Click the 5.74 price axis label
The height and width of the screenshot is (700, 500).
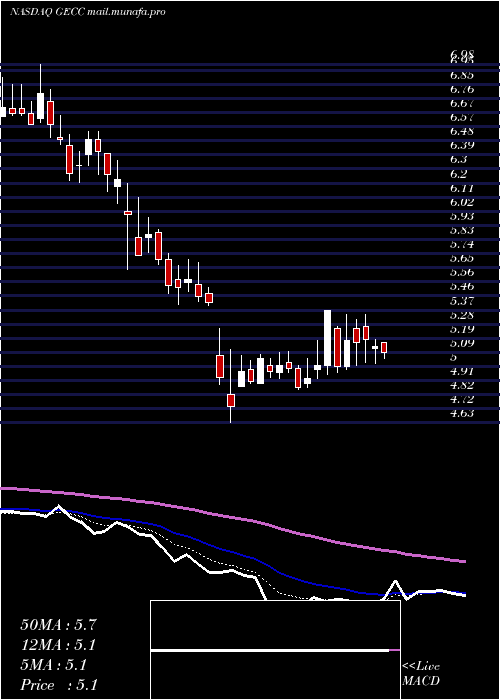tap(462, 244)
